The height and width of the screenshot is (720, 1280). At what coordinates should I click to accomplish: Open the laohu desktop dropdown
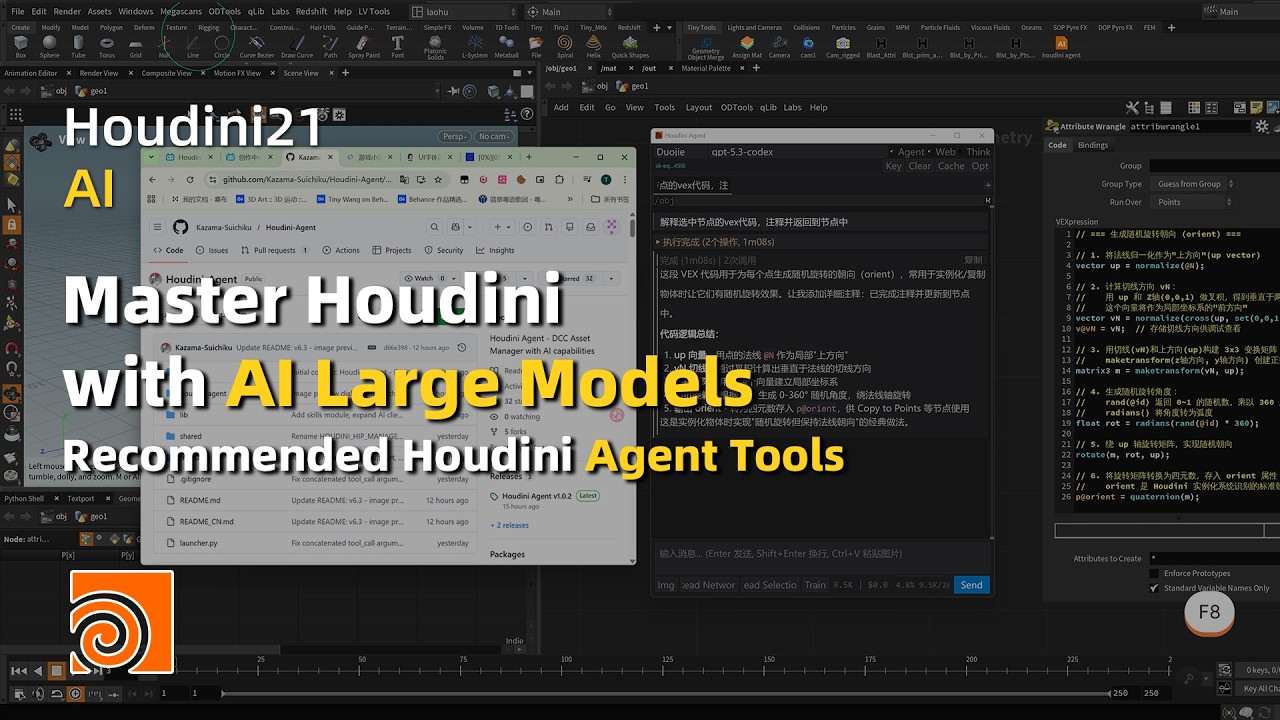(465, 12)
